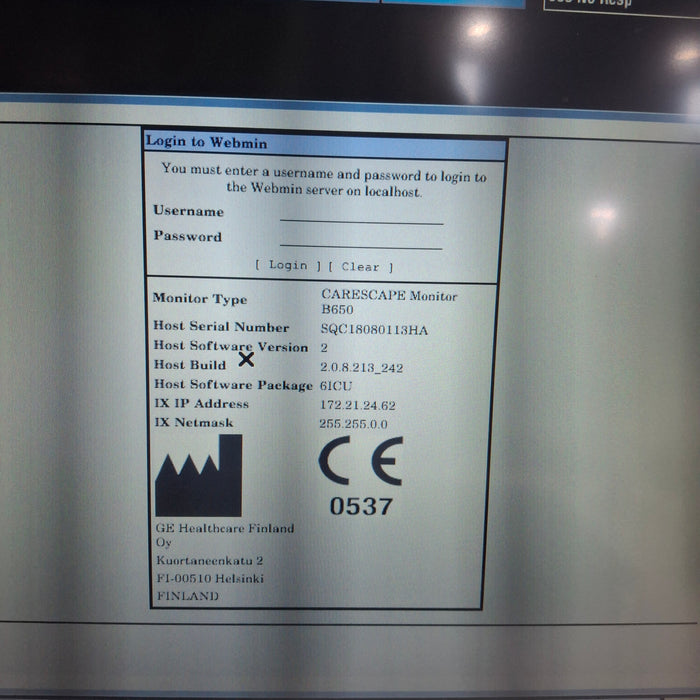Select build value '2.0.8.213_242'
Viewport: 700px width, 700px height.
pos(362,367)
